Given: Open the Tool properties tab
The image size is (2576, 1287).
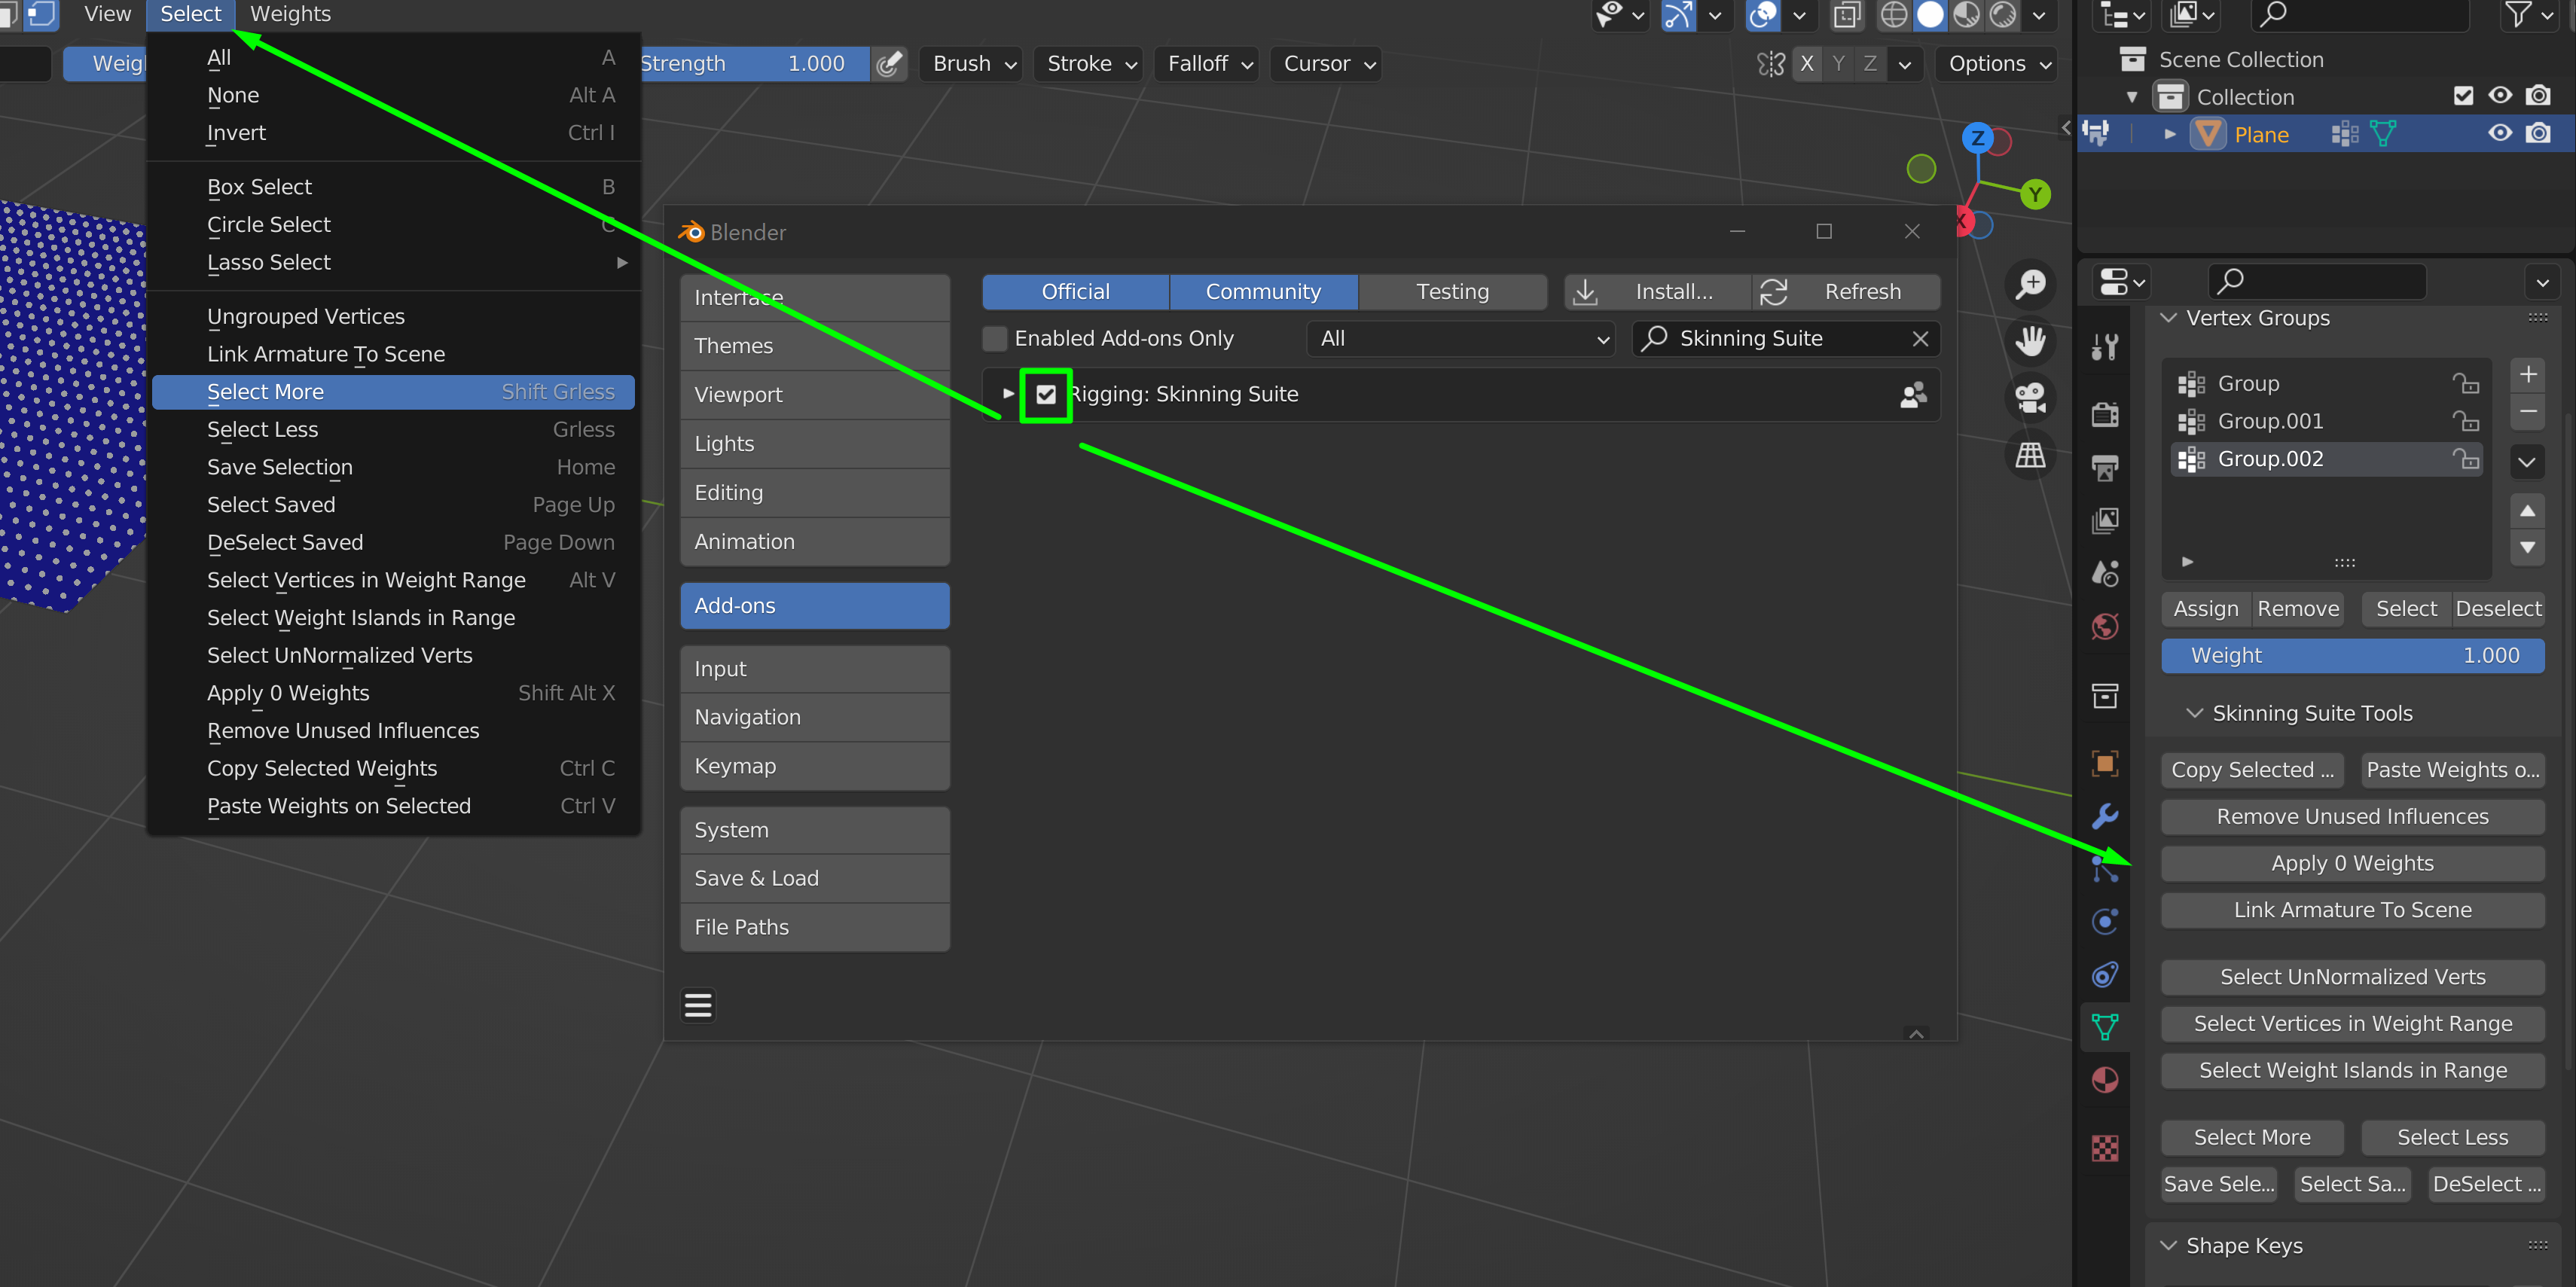Looking at the screenshot, I should coord(2105,348).
